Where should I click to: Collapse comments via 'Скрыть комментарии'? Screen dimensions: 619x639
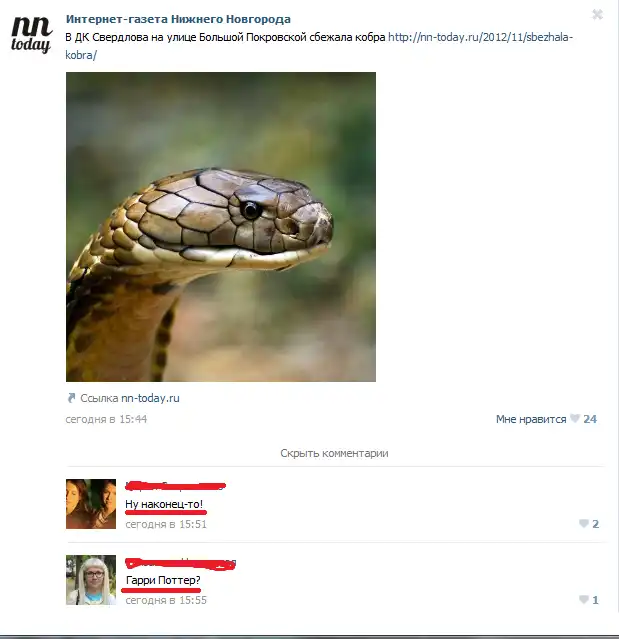pyautogui.click(x=334, y=453)
